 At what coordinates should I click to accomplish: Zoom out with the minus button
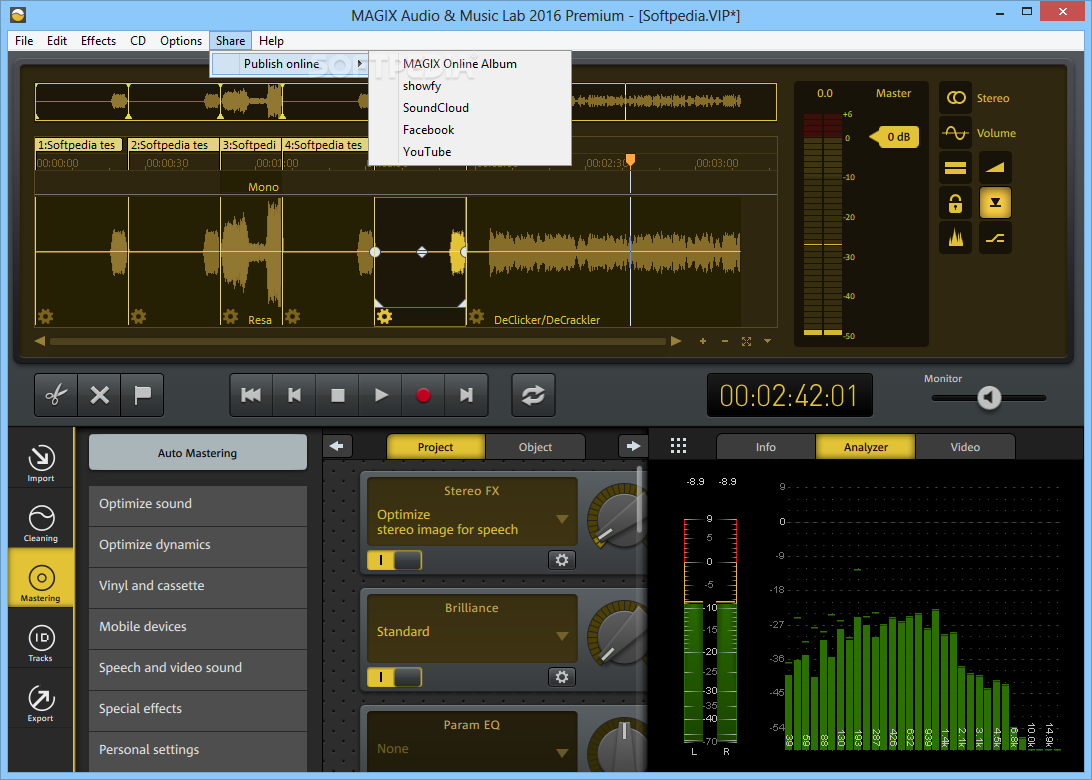tap(725, 341)
